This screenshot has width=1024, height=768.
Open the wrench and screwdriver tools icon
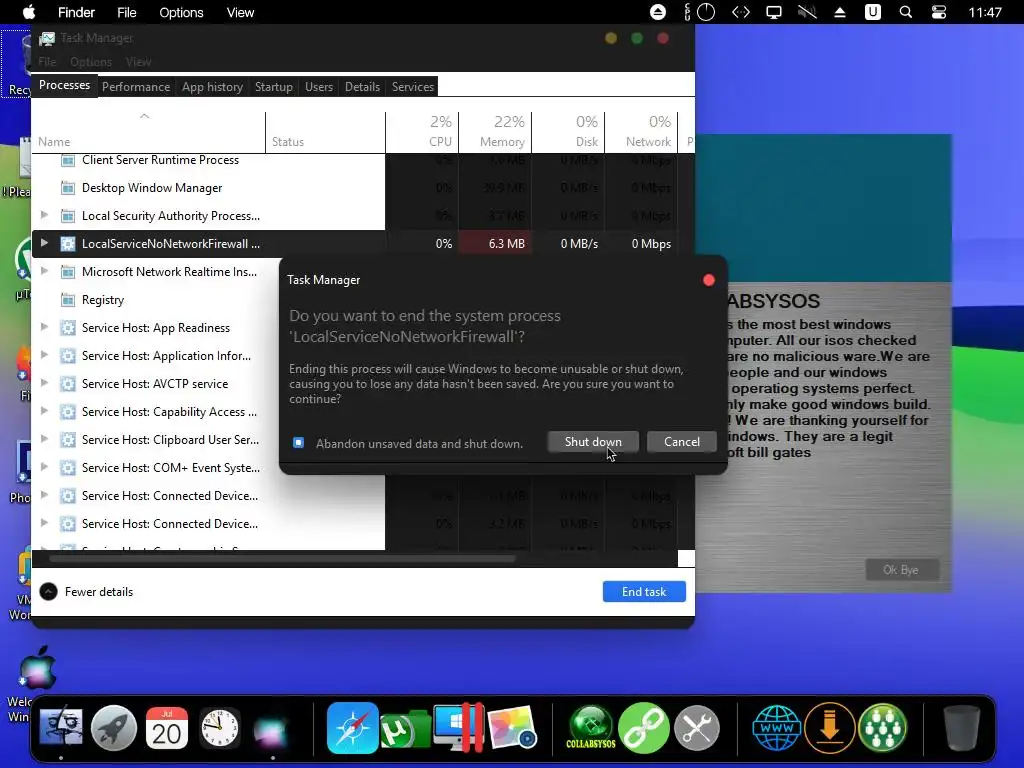click(x=696, y=728)
